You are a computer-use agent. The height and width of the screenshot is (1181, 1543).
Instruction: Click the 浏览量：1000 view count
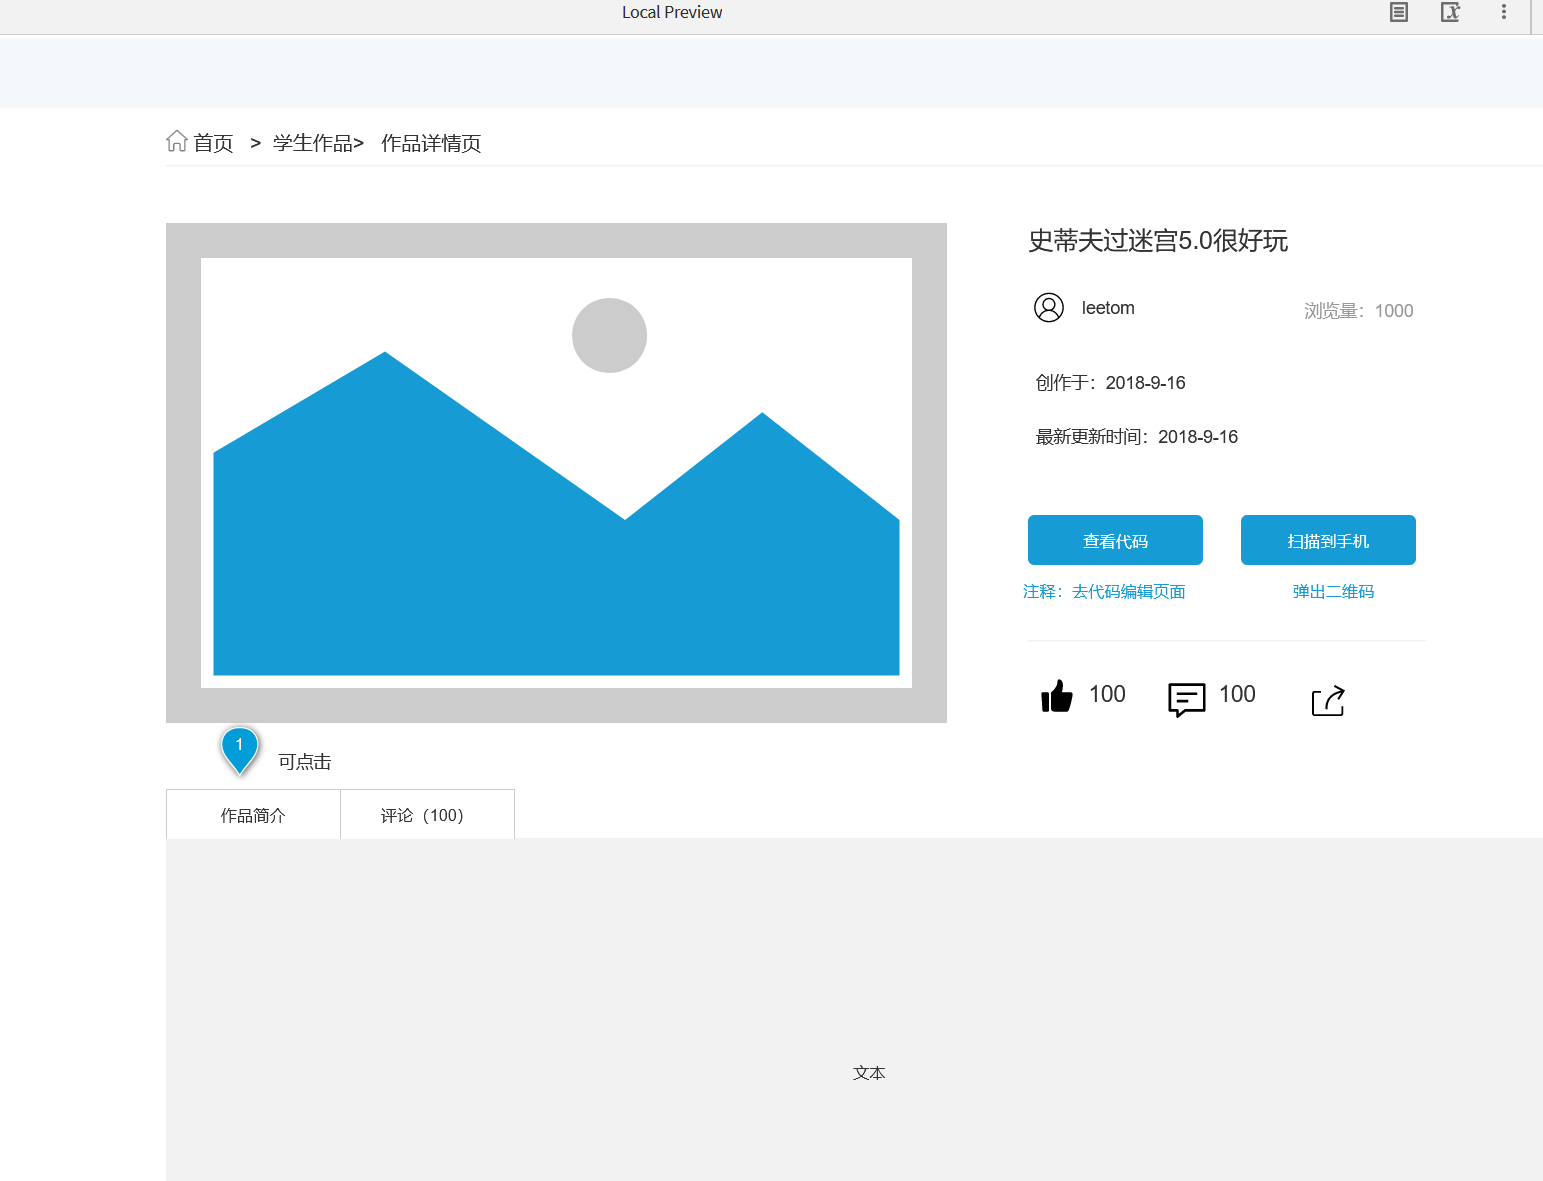point(1358,311)
